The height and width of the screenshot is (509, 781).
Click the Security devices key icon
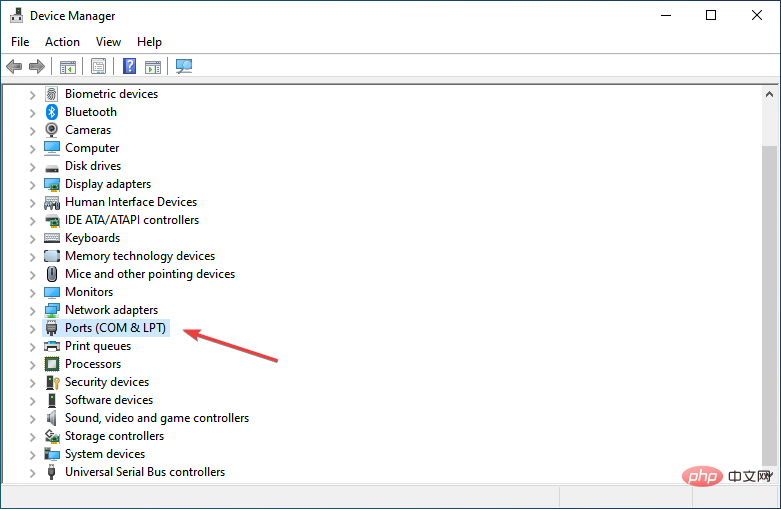(x=52, y=382)
